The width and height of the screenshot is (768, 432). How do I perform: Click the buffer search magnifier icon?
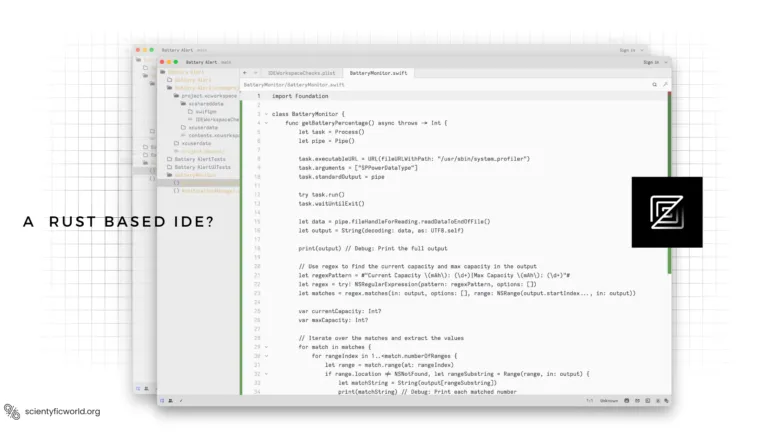[654, 85]
